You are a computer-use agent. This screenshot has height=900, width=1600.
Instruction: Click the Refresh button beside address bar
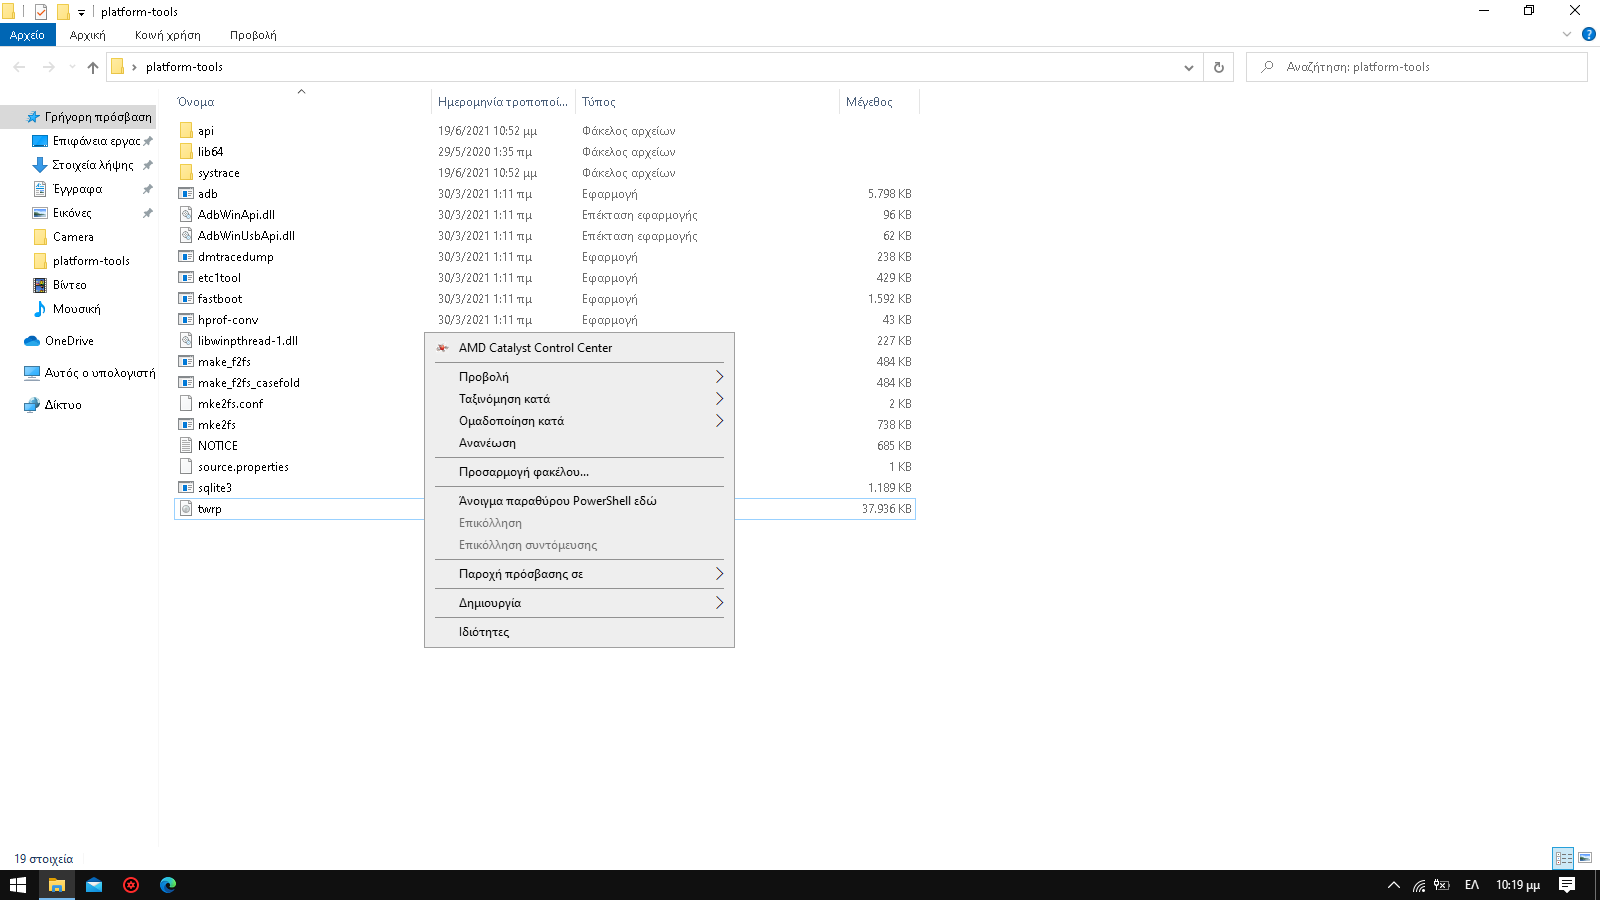[x=1218, y=67]
